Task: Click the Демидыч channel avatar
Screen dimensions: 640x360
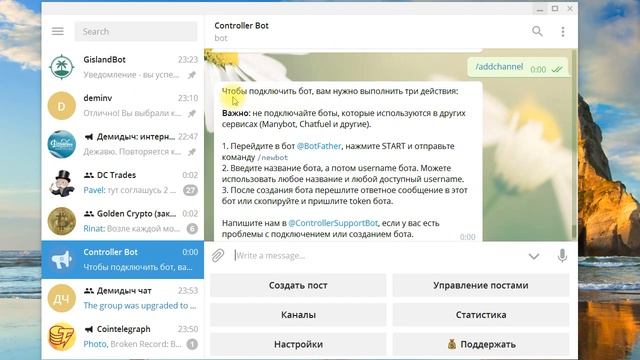Action: (62, 144)
